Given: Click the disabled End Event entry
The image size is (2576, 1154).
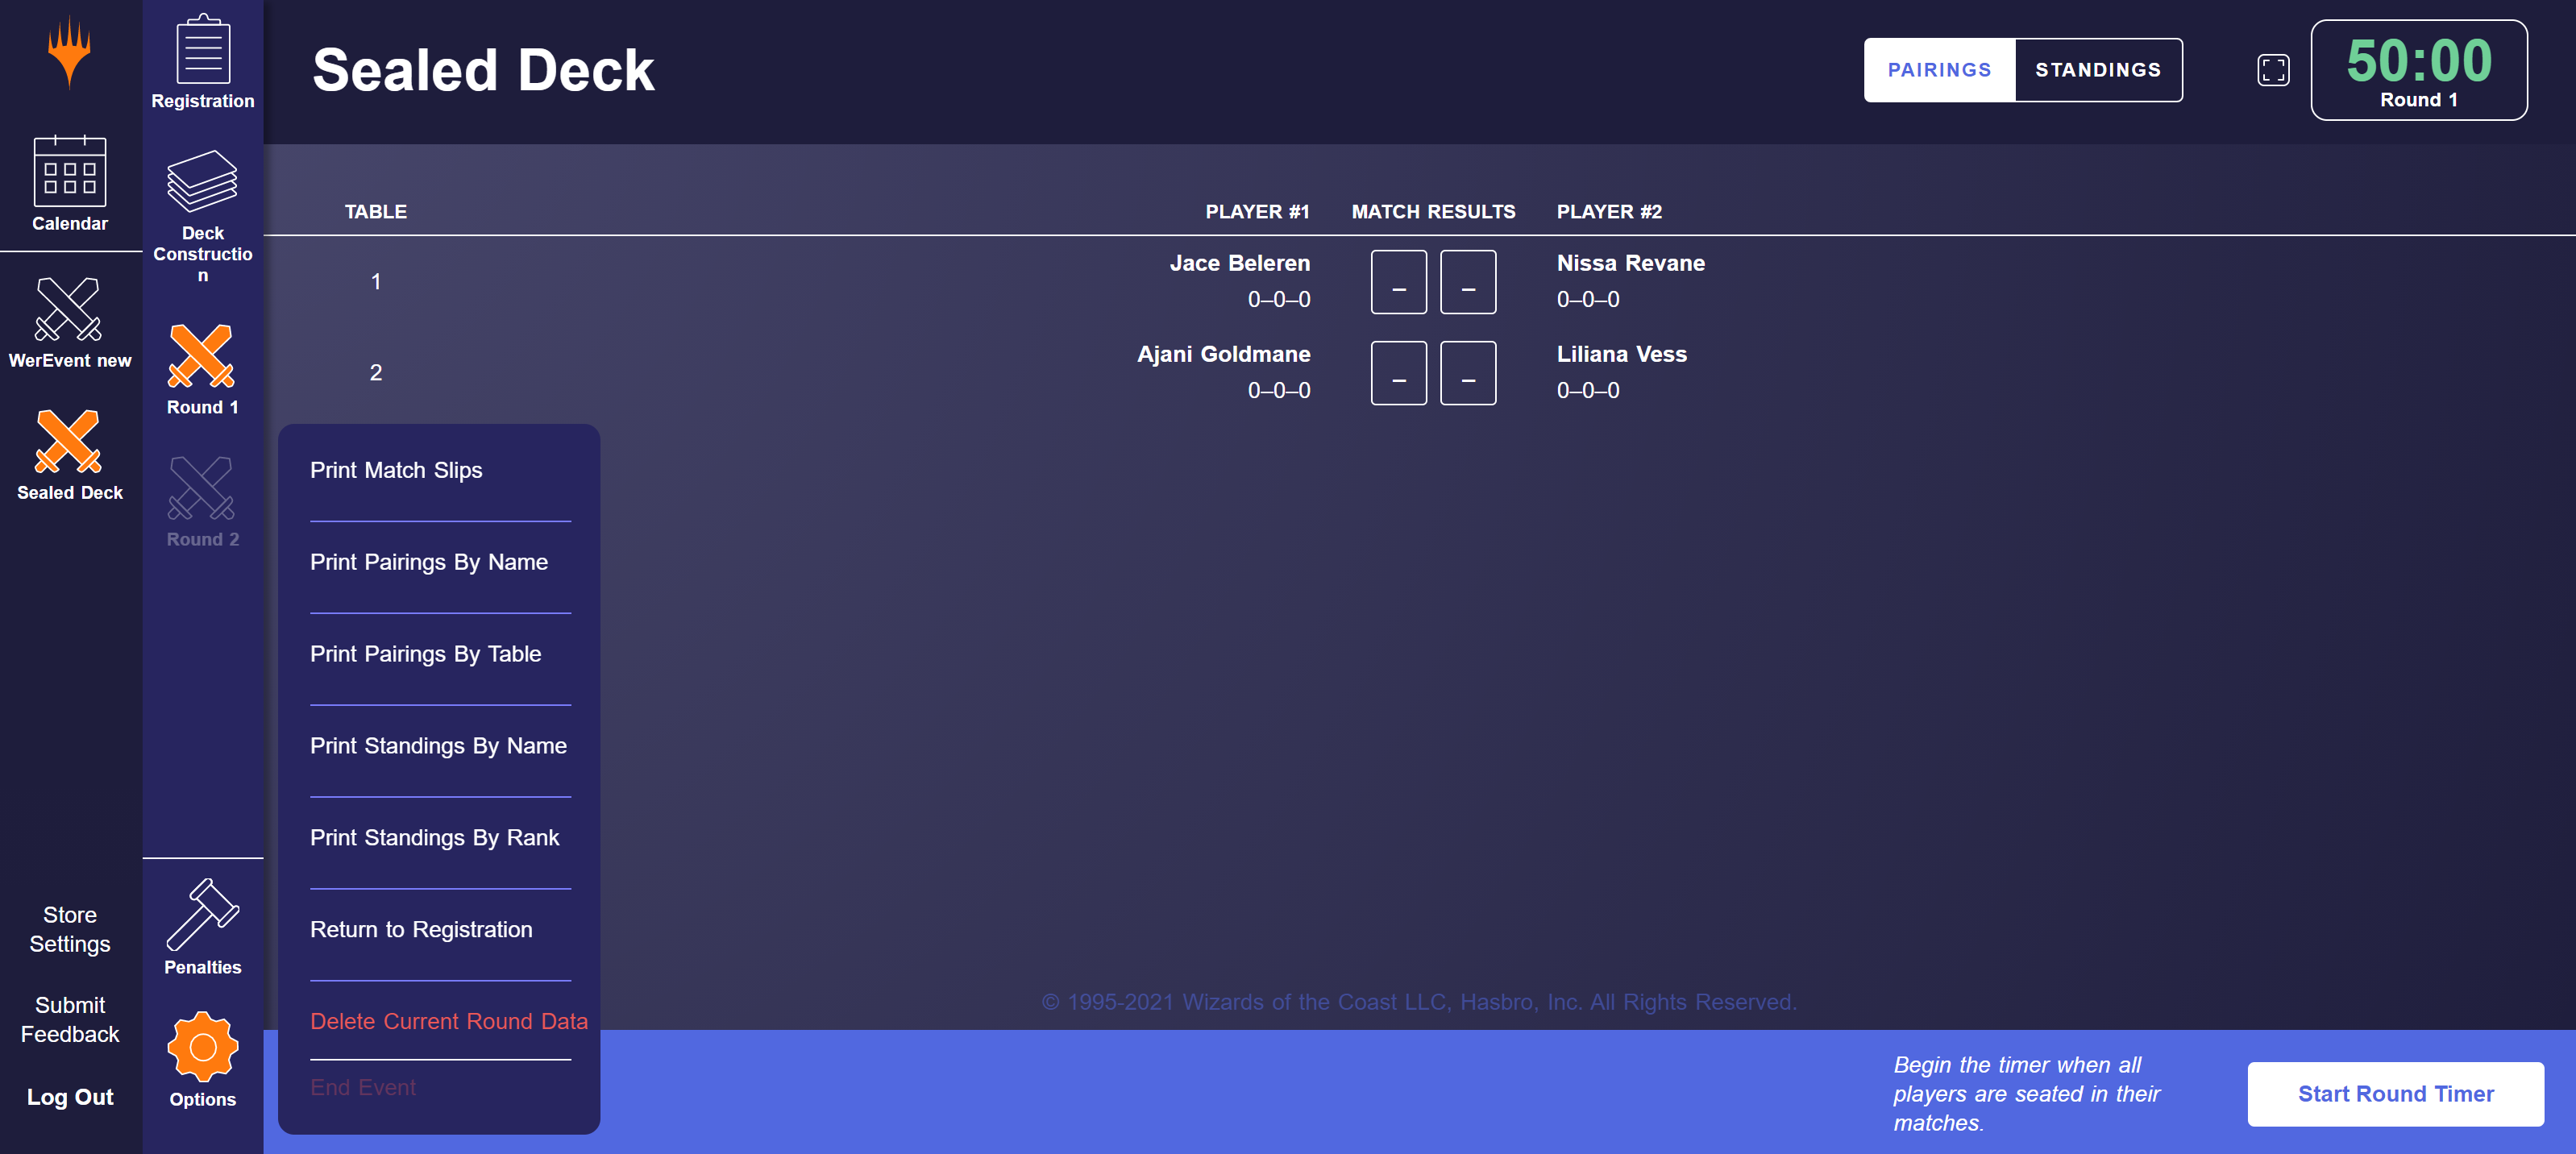Looking at the screenshot, I should pyautogui.click(x=363, y=1087).
